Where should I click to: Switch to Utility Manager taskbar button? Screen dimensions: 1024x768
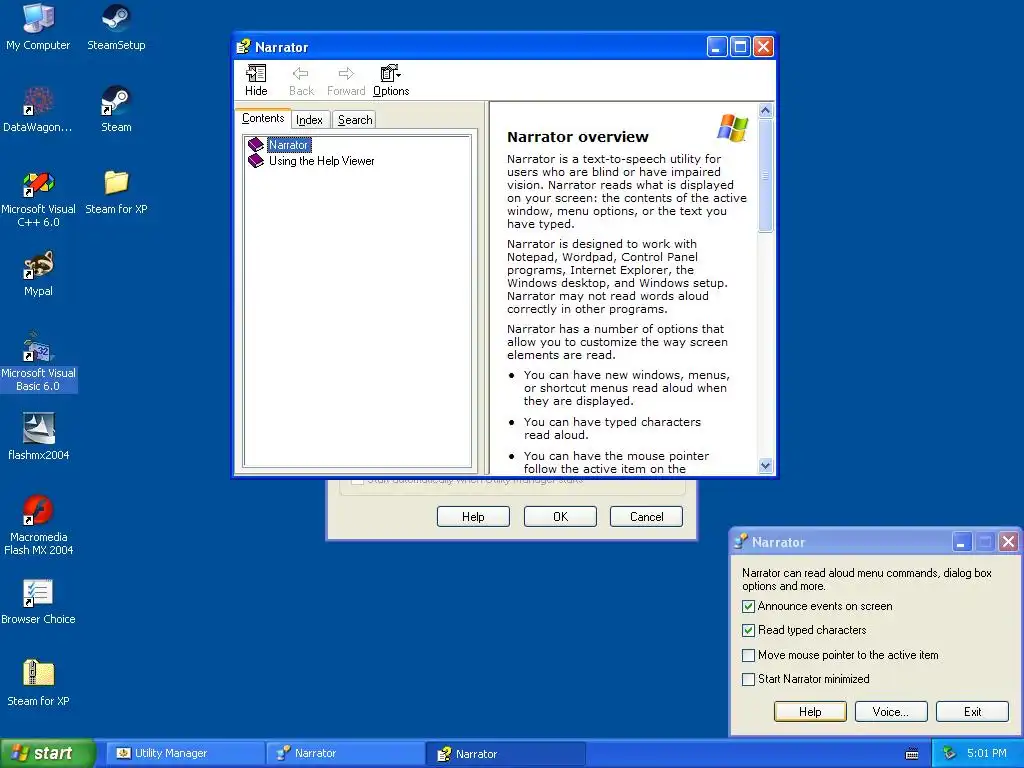click(x=185, y=754)
